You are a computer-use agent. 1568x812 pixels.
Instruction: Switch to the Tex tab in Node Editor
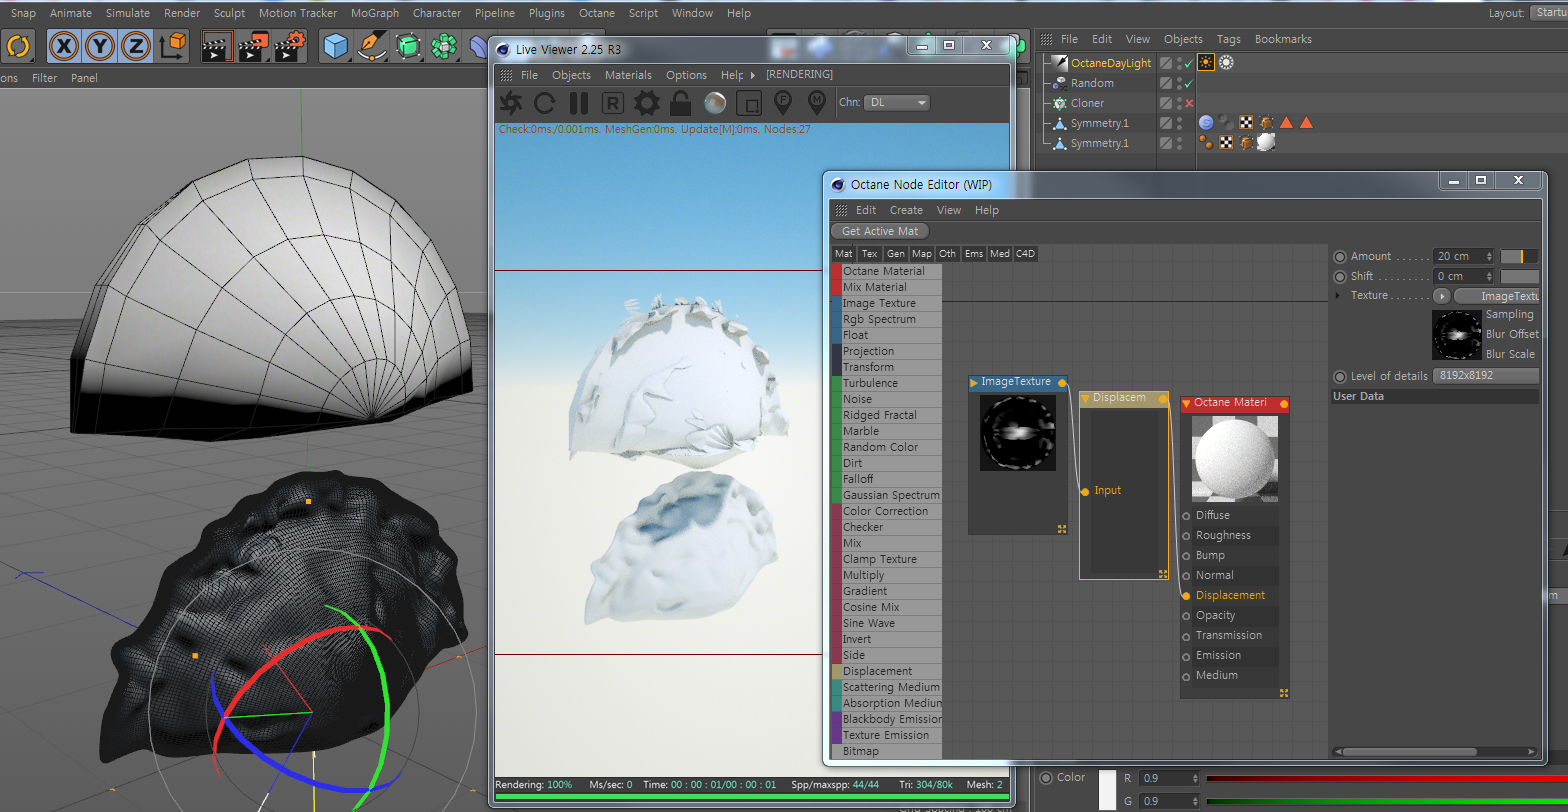[870, 254]
